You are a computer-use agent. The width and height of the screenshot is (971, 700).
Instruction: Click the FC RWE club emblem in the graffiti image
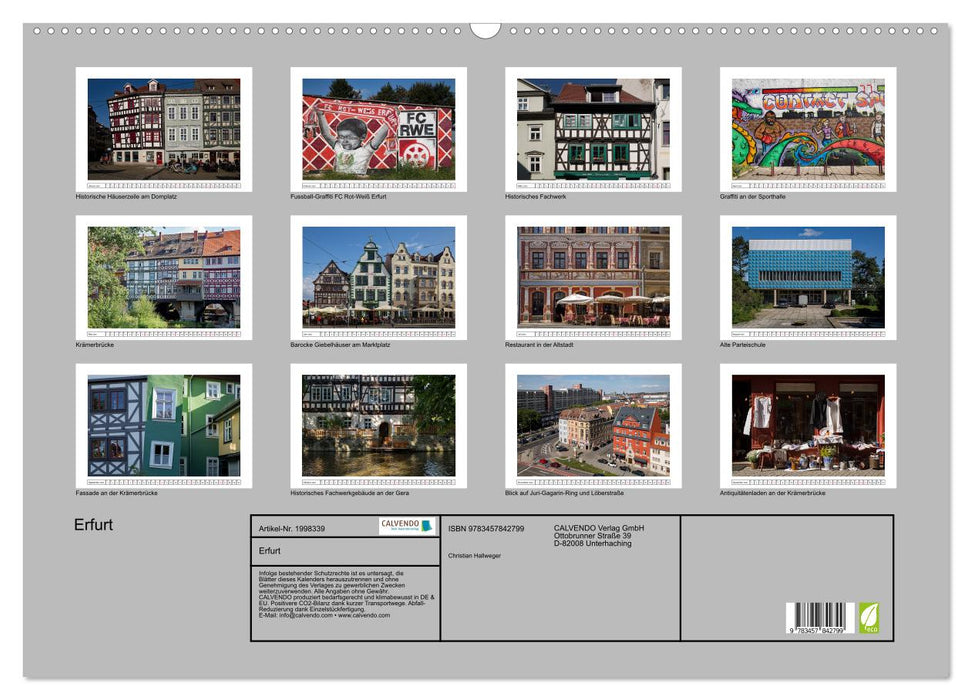click(418, 123)
